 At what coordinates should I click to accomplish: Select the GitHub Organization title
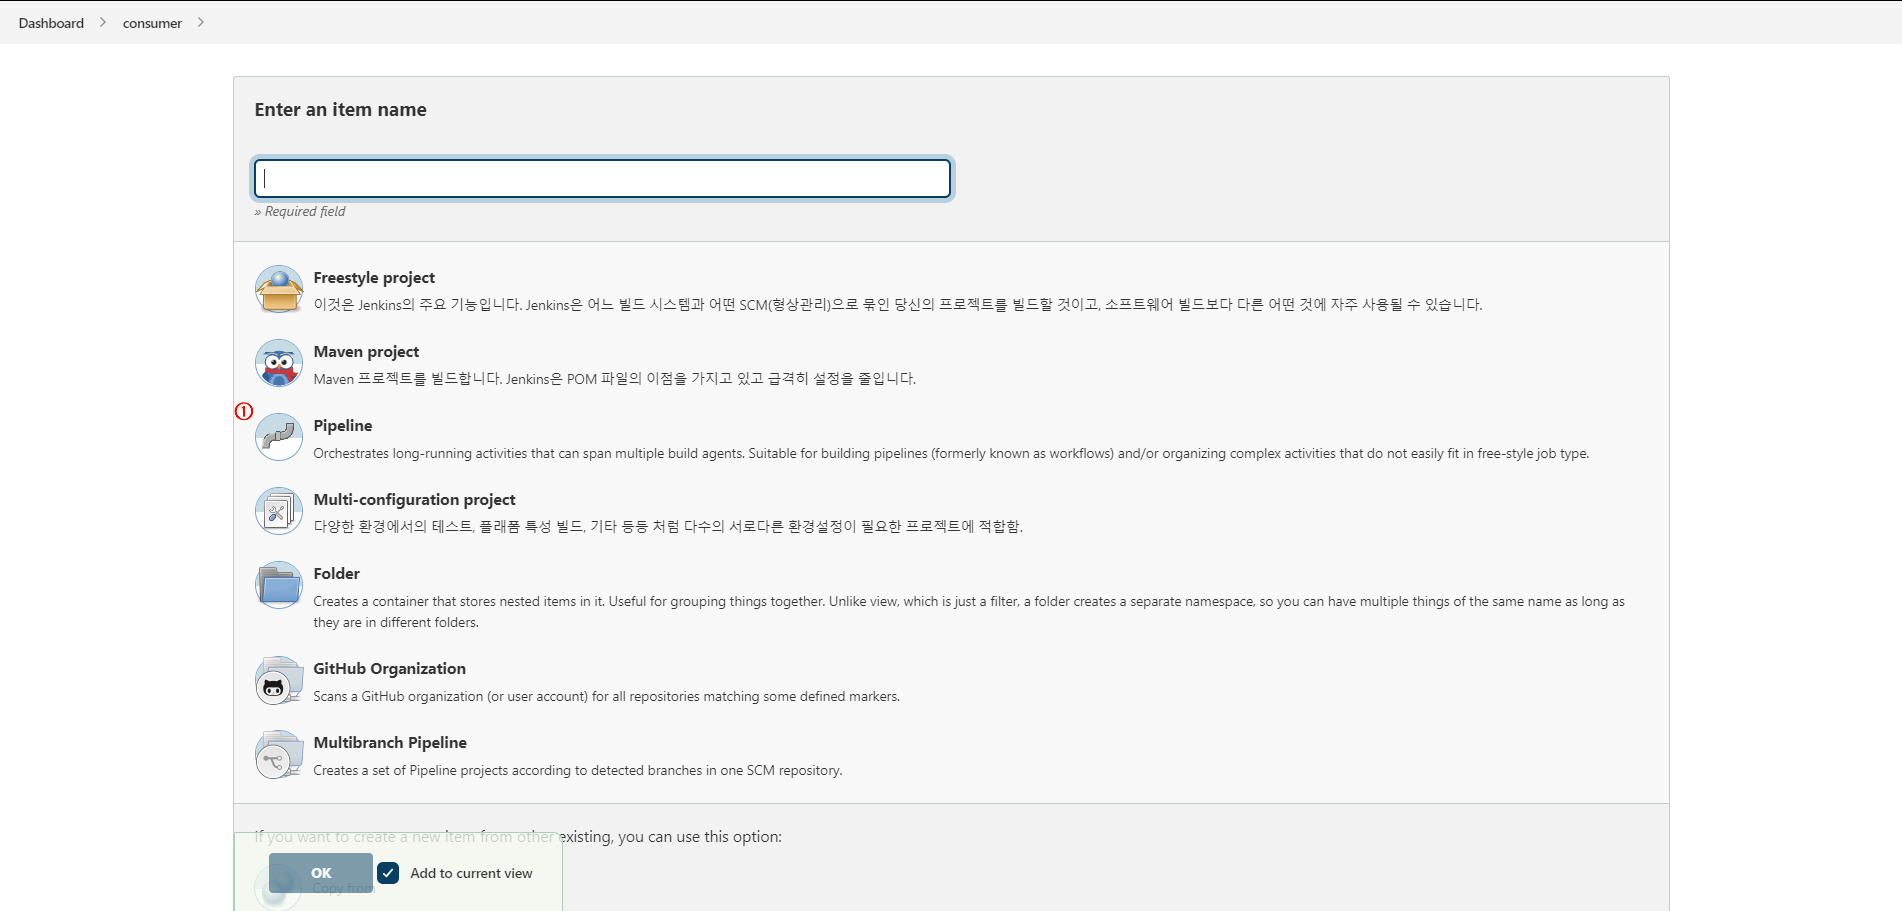tap(389, 669)
